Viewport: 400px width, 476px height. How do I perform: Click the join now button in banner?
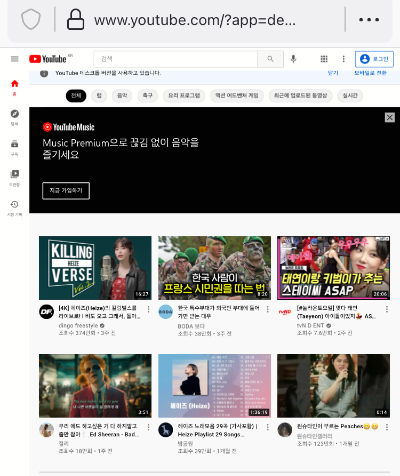[66, 191]
